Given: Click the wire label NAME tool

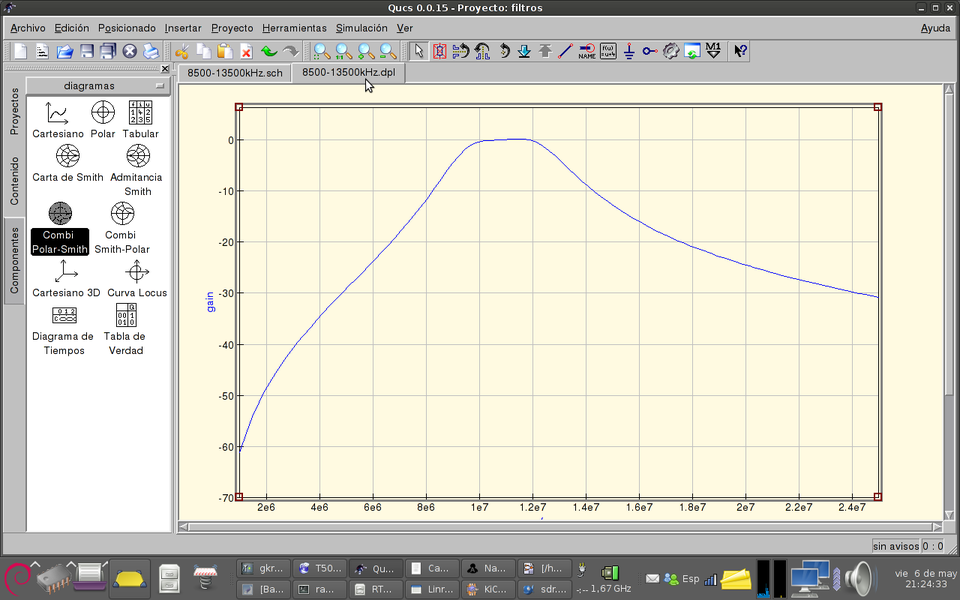Looking at the screenshot, I should [587, 50].
